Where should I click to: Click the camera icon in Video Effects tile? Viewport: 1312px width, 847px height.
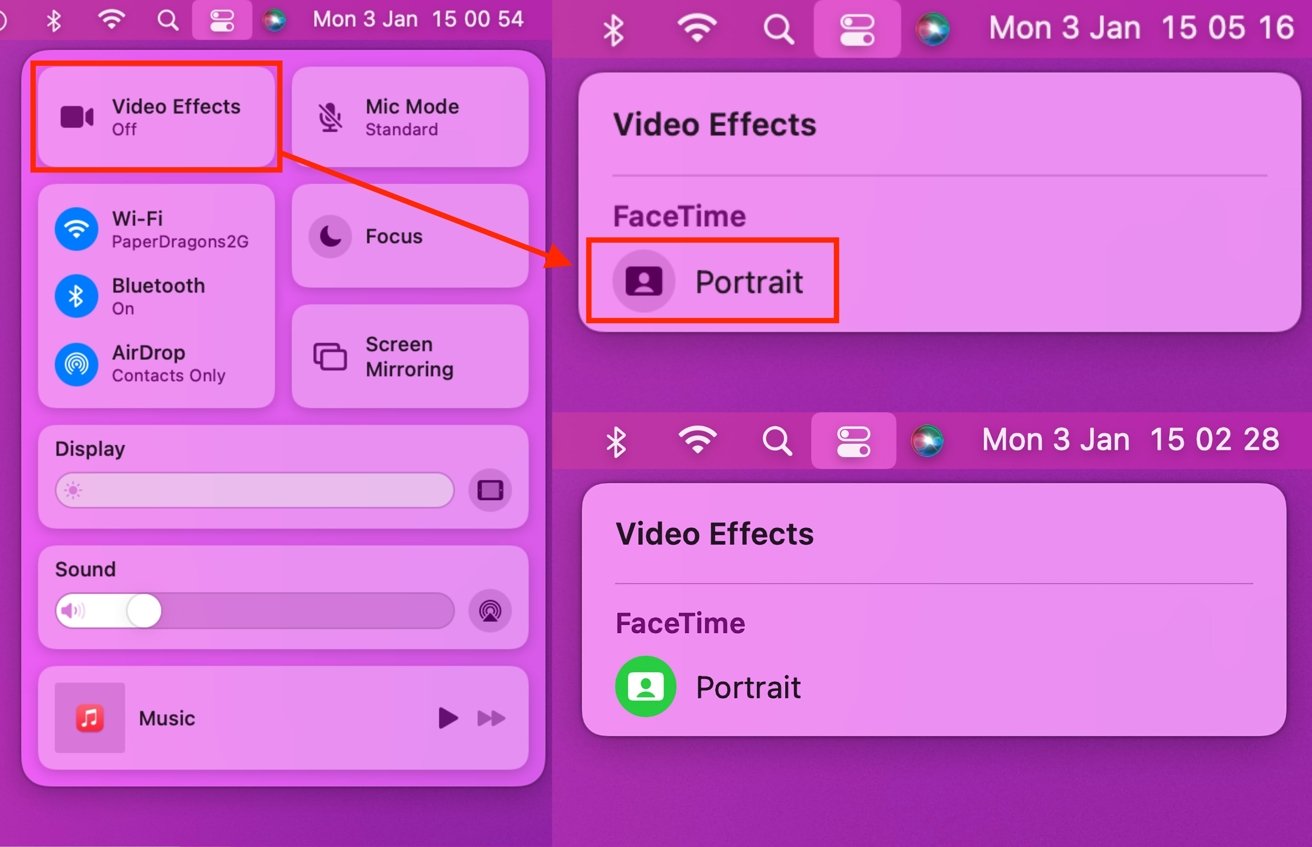pyautogui.click(x=77, y=117)
